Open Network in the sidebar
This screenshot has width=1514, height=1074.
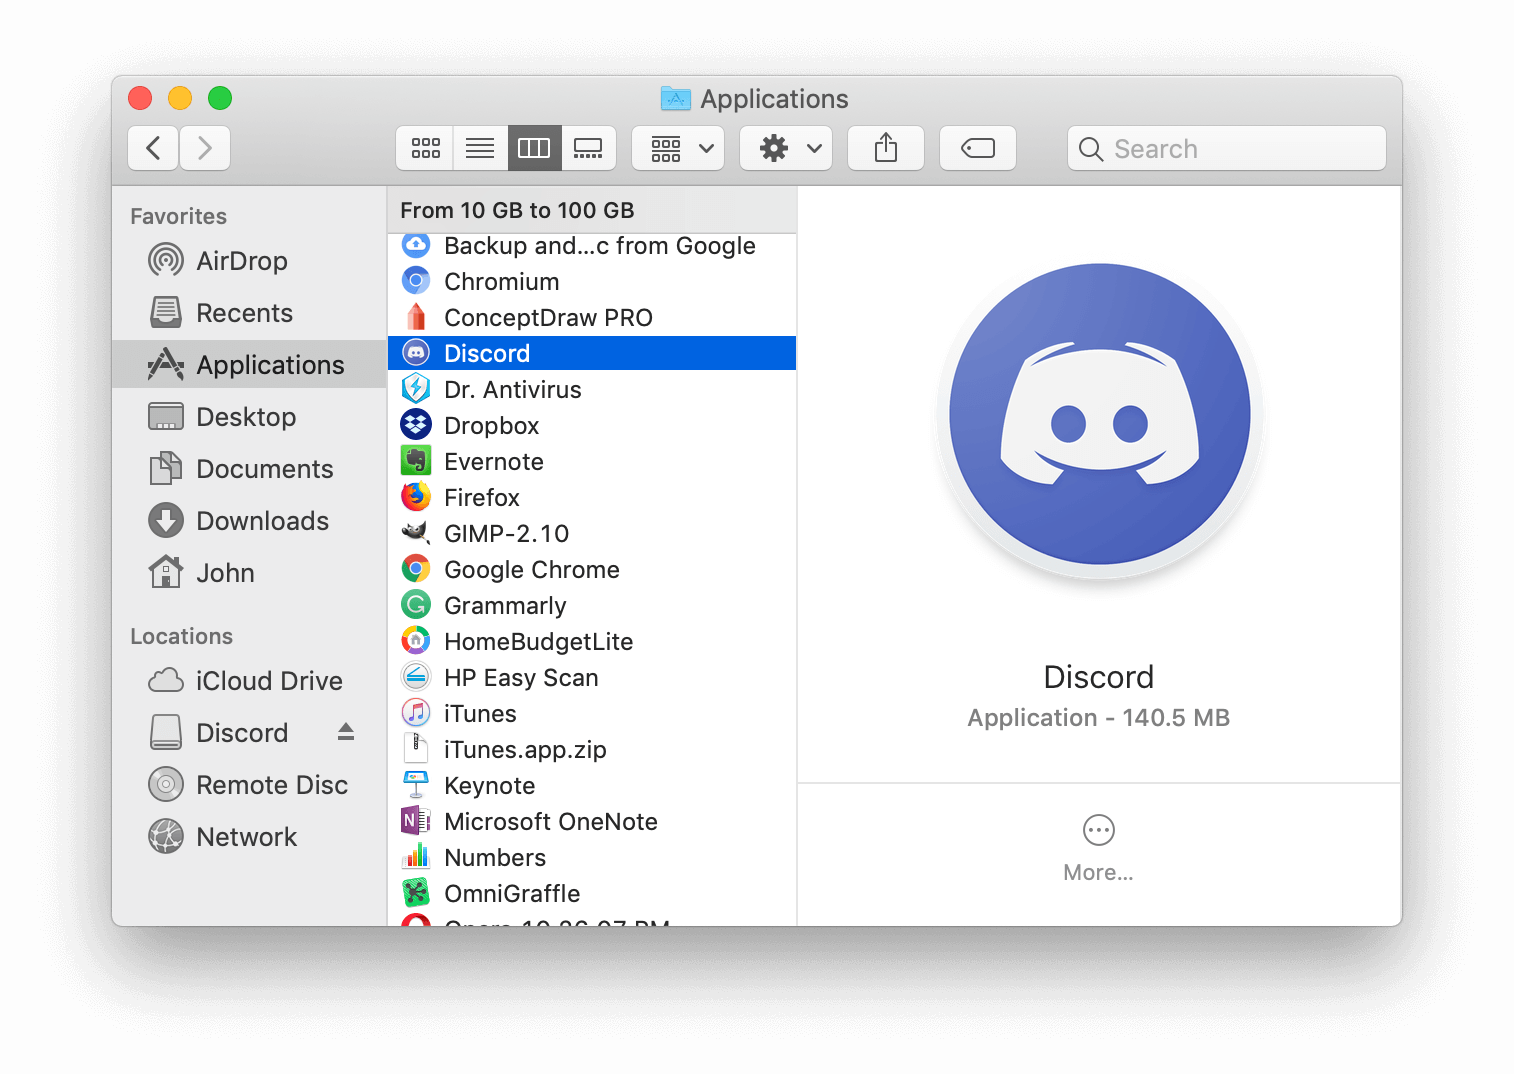coord(249,837)
